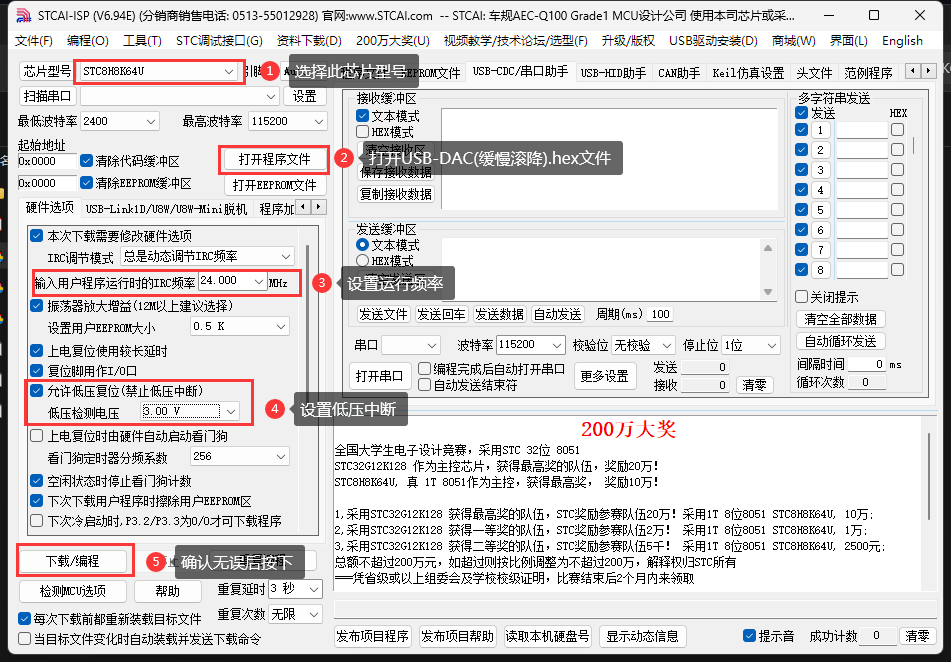The height and width of the screenshot is (662, 951).
Task: Click 清零 next to 成功计数
Action: pos(917,636)
